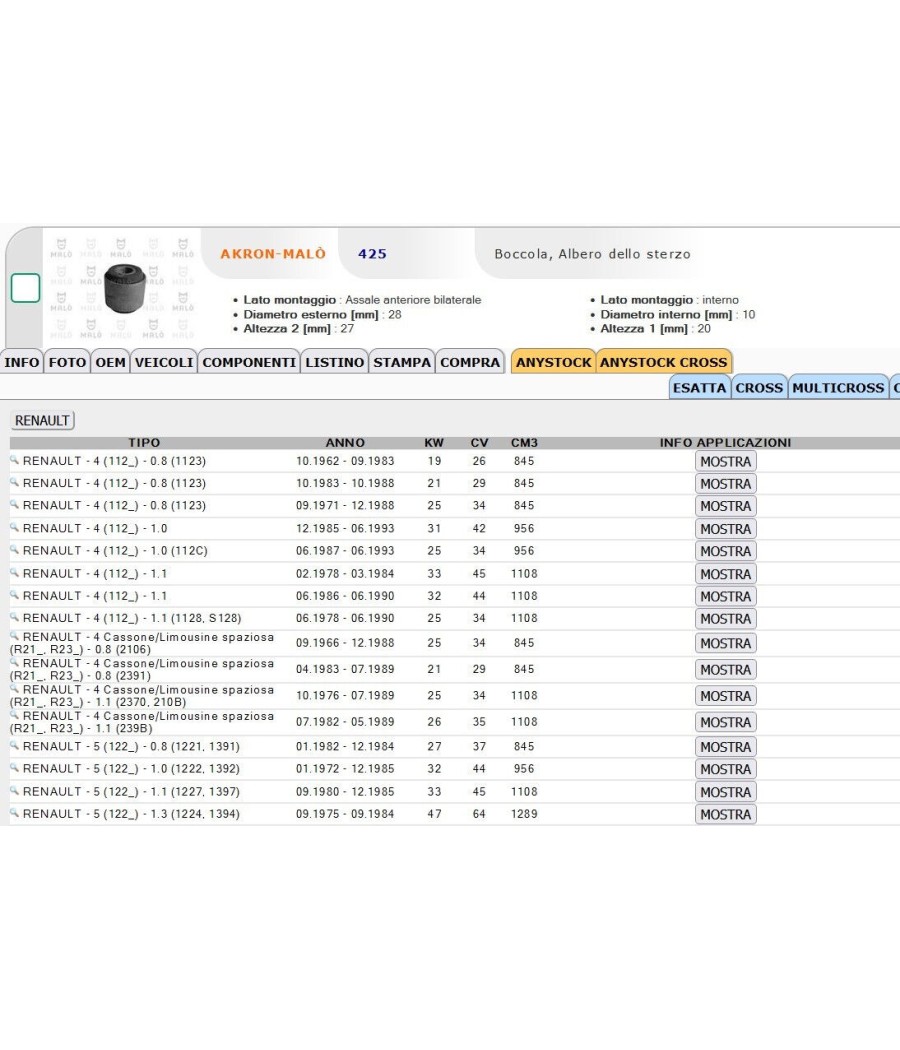Open the magnifier icon for Renault 4 1.0 12.1985
900x1050 pixels.
[x=14, y=527]
